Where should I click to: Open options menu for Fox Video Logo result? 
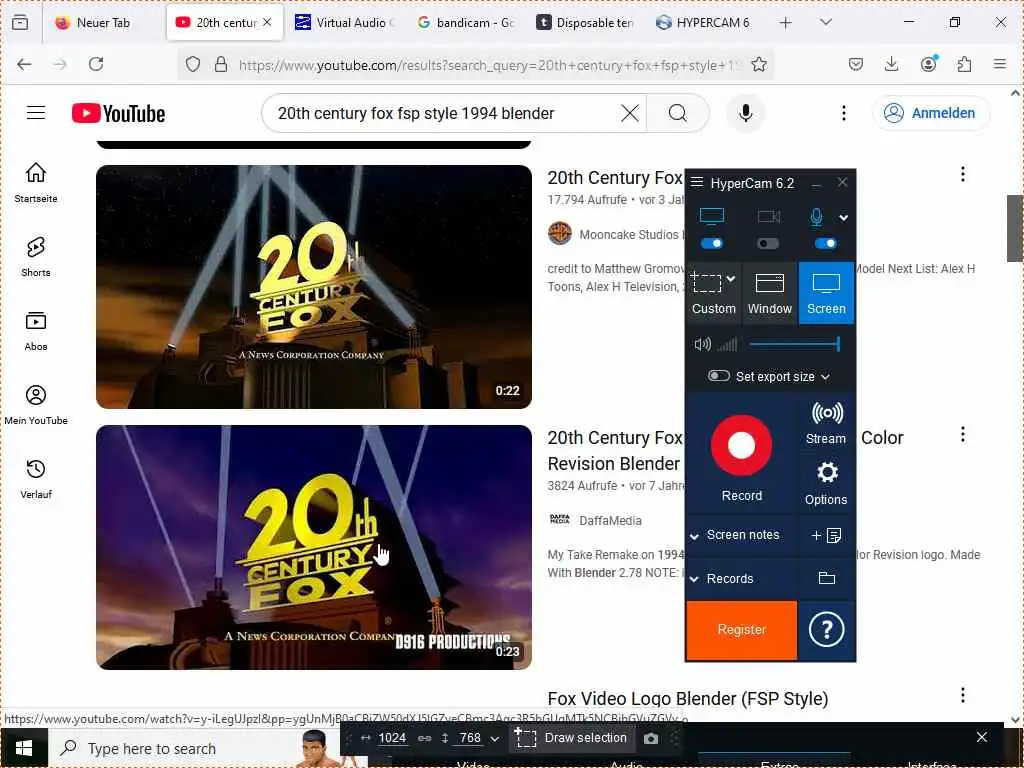[x=963, y=695]
